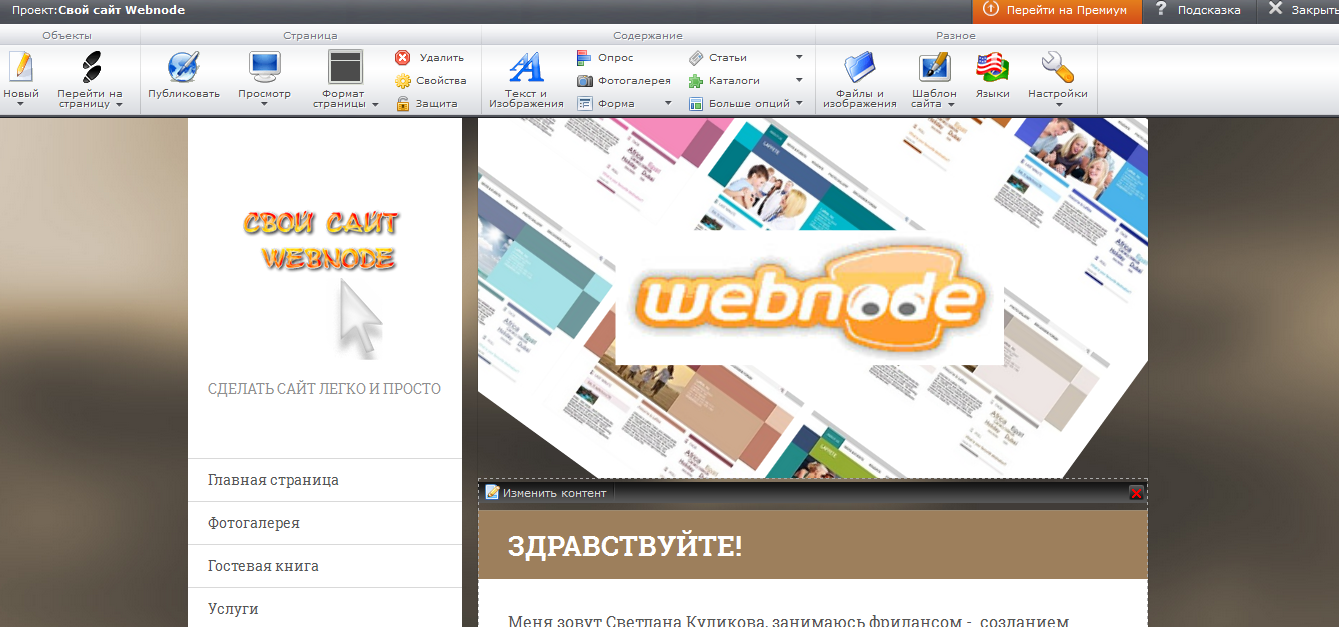
Task: Open Гостевая книга menu item
Action: 325,566
